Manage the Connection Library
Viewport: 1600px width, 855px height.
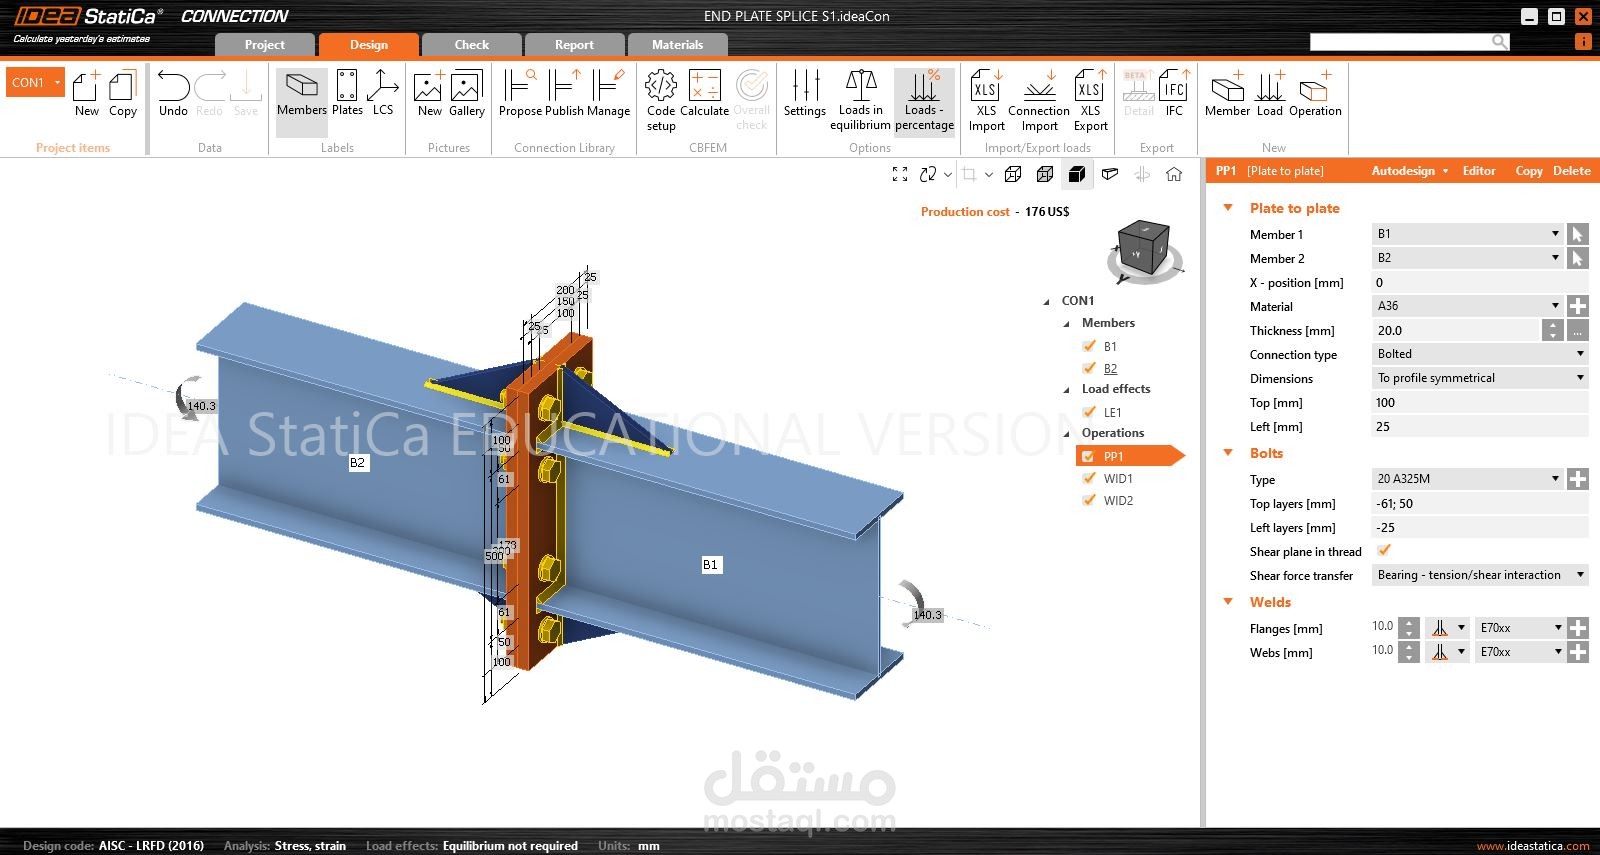pyautogui.click(x=608, y=94)
